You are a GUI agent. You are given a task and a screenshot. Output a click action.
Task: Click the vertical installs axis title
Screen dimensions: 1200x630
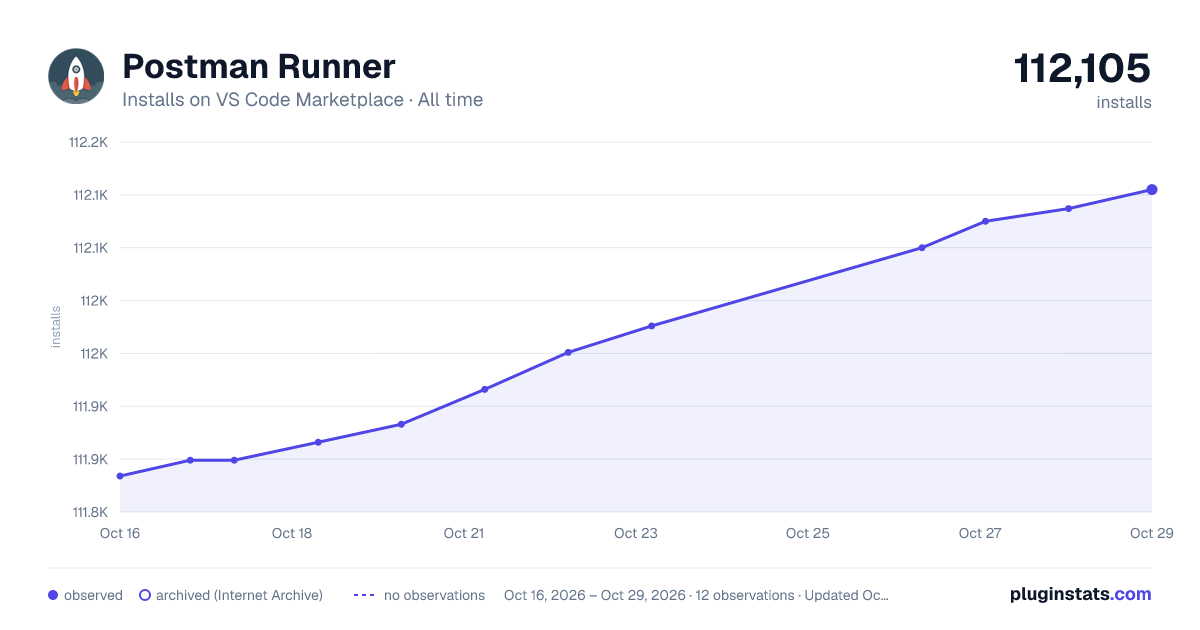click(x=56, y=327)
